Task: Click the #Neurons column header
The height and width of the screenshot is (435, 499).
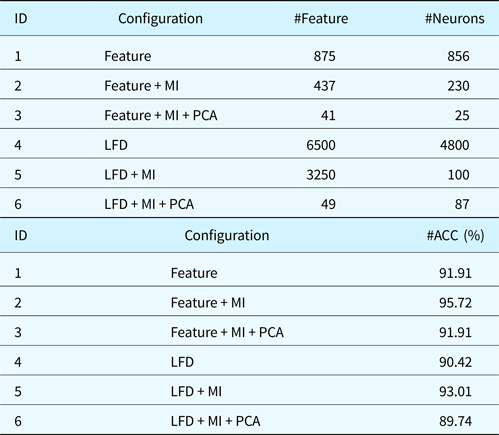Action: pos(455,18)
